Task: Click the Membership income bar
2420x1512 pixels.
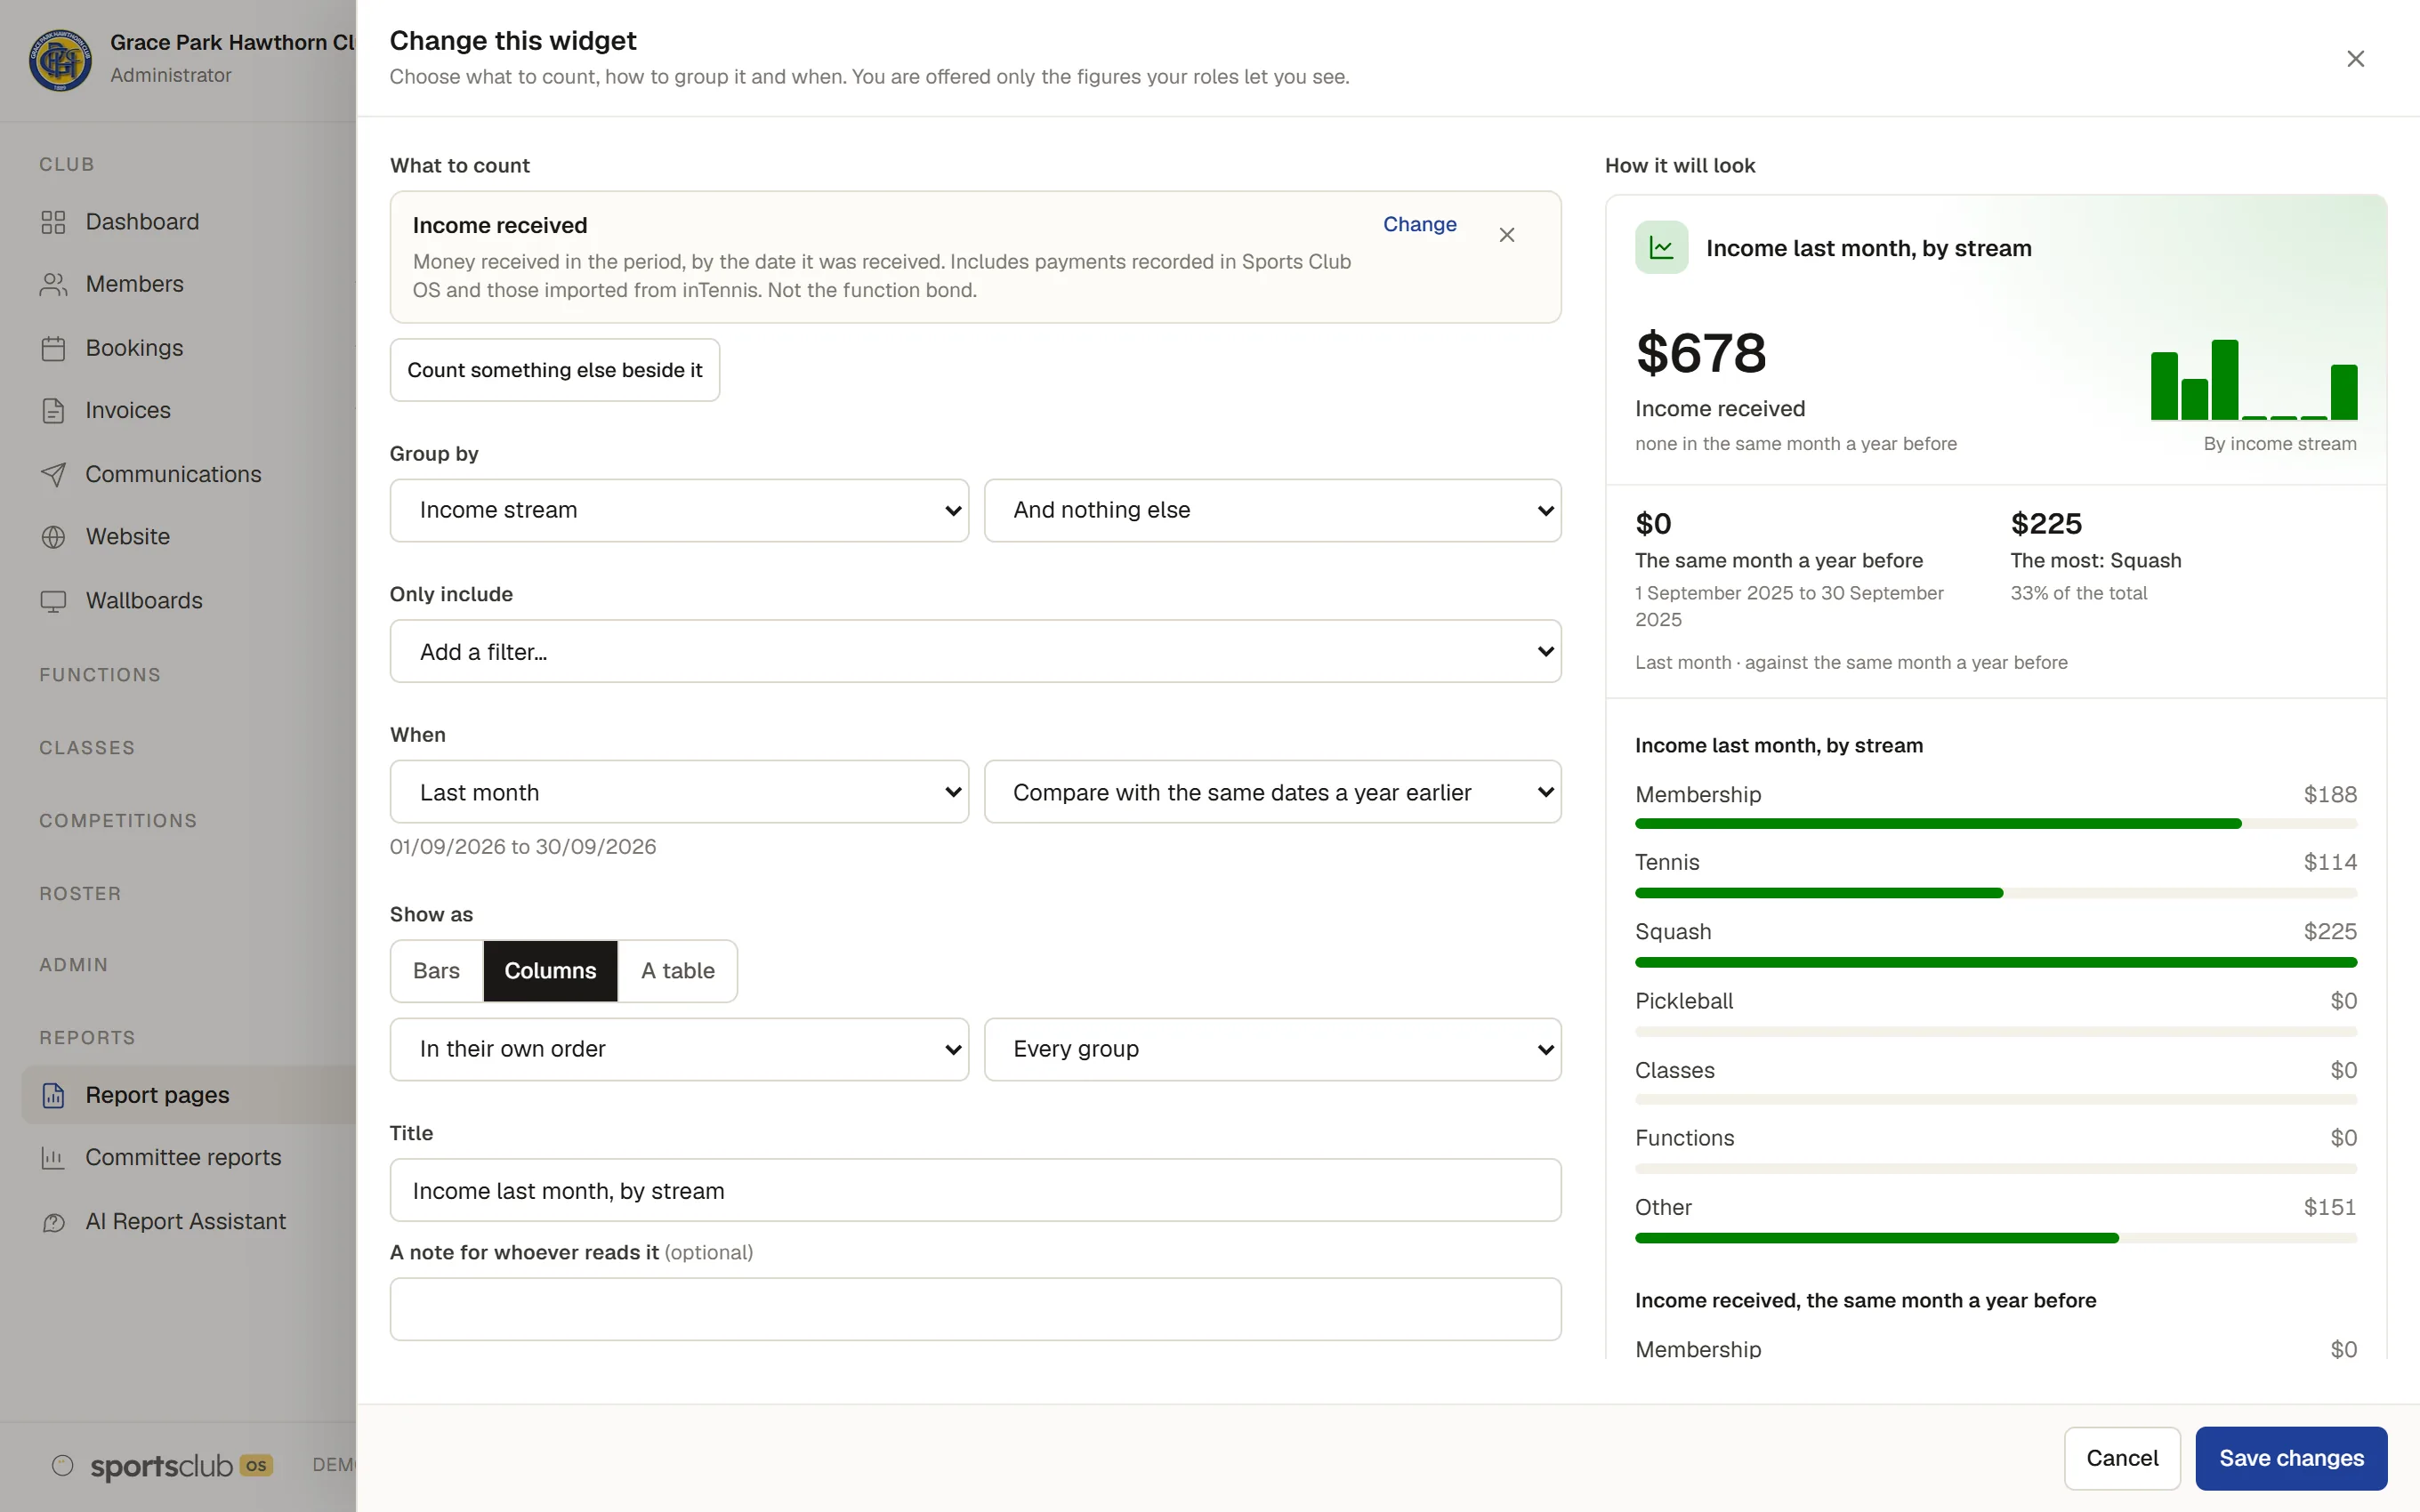Action: (1995, 824)
